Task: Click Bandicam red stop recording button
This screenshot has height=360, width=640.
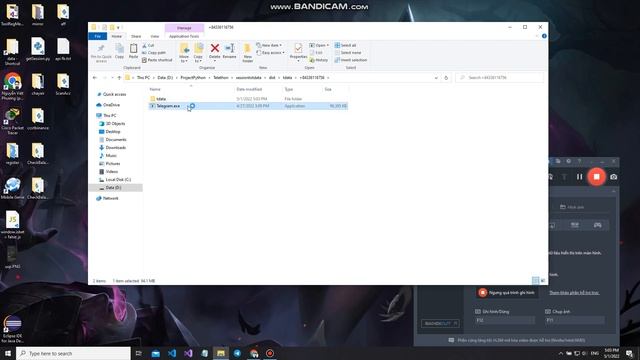Action: pos(596,177)
